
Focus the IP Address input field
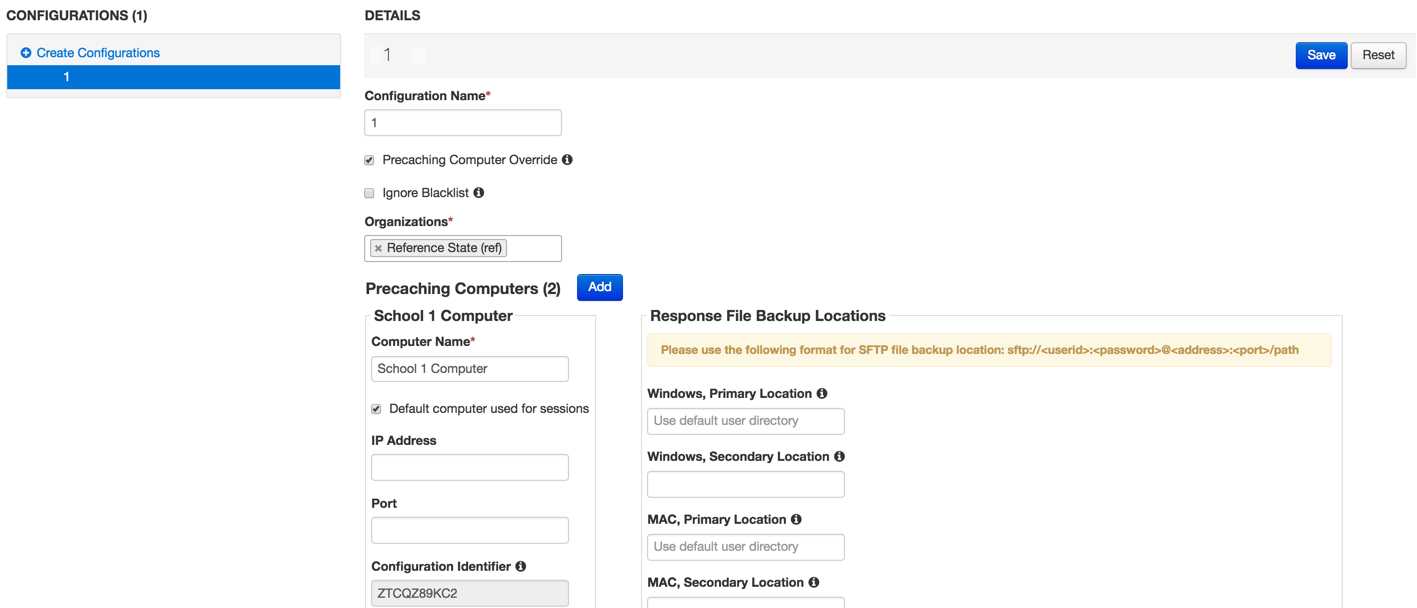469,467
